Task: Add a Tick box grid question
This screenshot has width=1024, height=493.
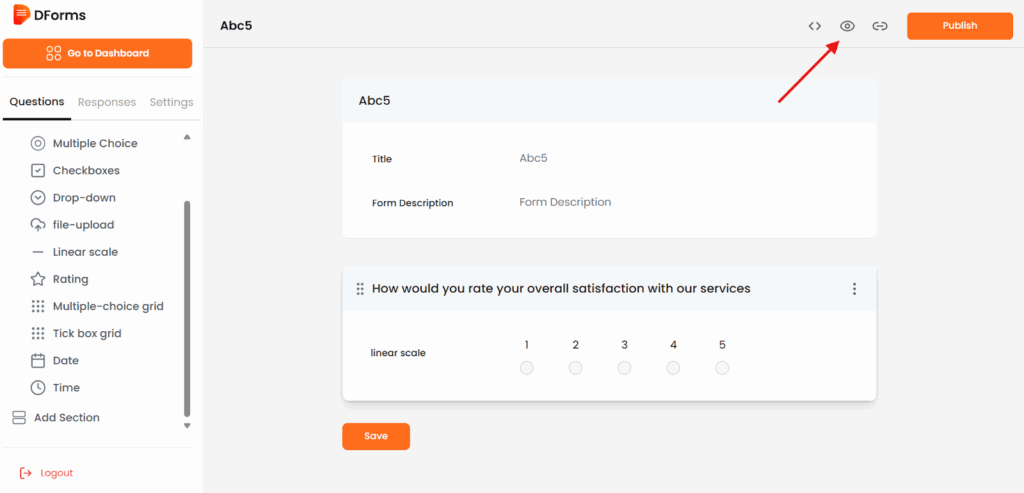Action: click(x=86, y=333)
